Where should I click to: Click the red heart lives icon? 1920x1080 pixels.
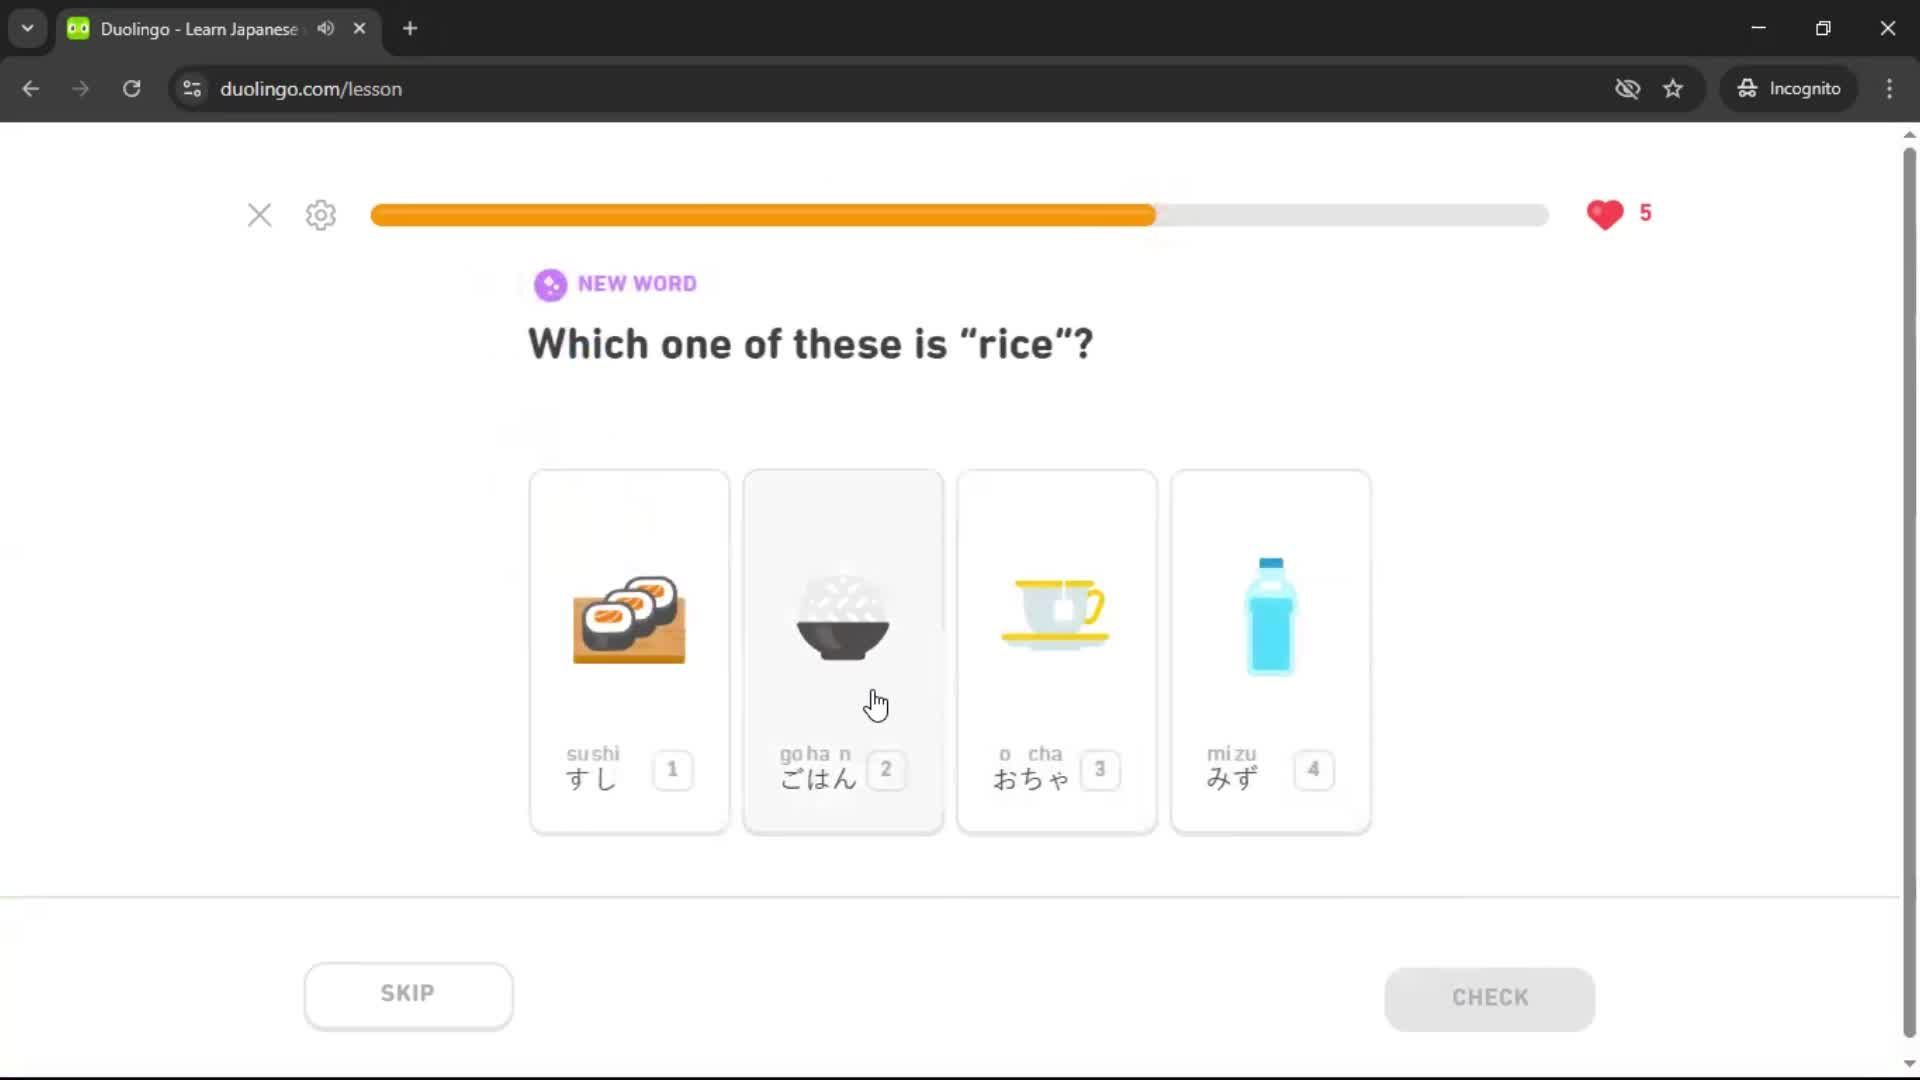1604,214
